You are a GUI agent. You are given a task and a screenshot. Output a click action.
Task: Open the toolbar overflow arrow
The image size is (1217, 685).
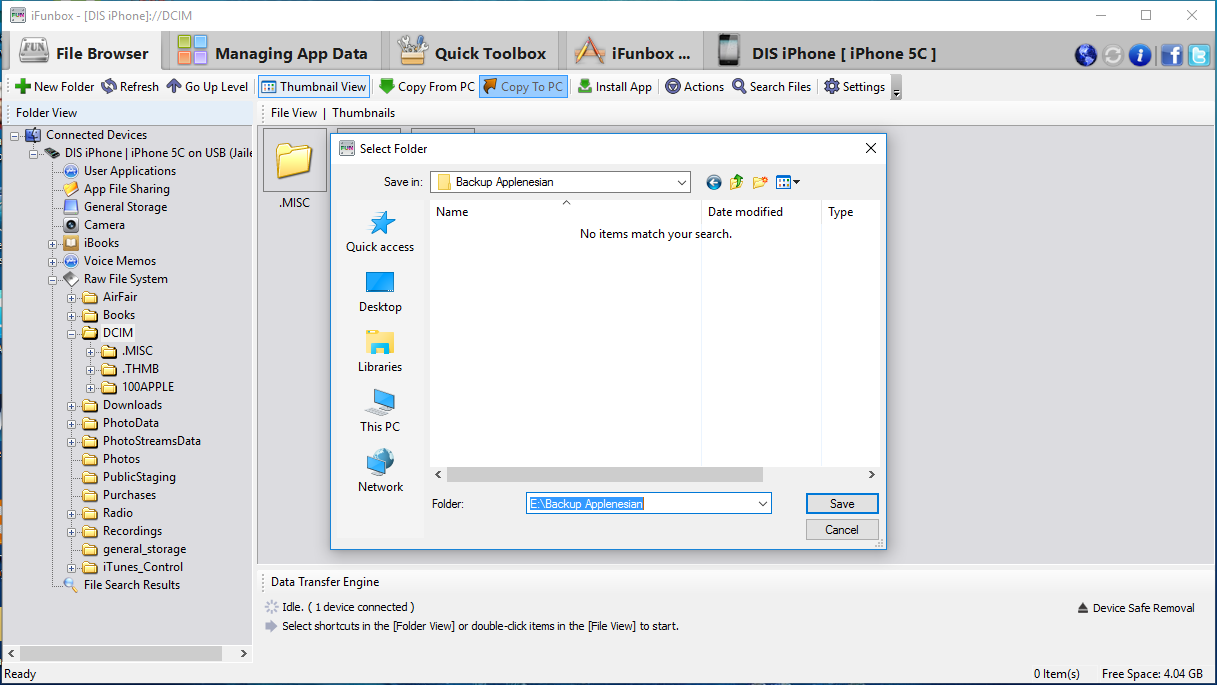[896, 90]
